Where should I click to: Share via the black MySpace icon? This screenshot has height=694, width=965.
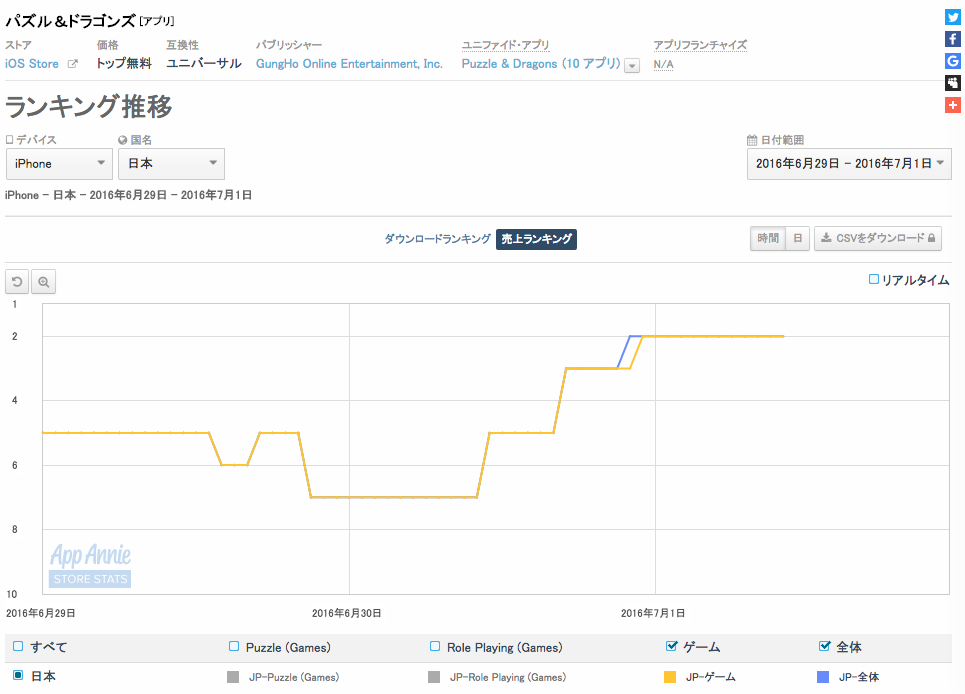(x=953, y=83)
